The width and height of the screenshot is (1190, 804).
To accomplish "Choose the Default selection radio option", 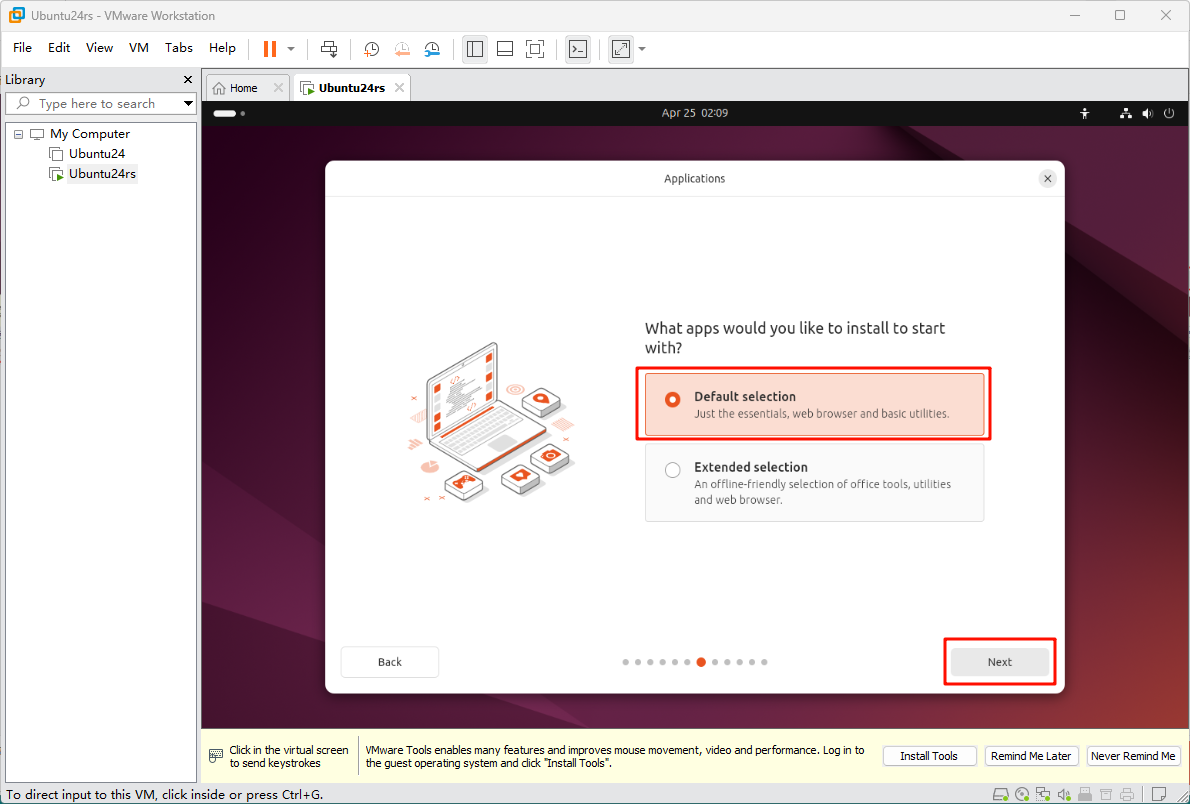I will pyautogui.click(x=814, y=405).
